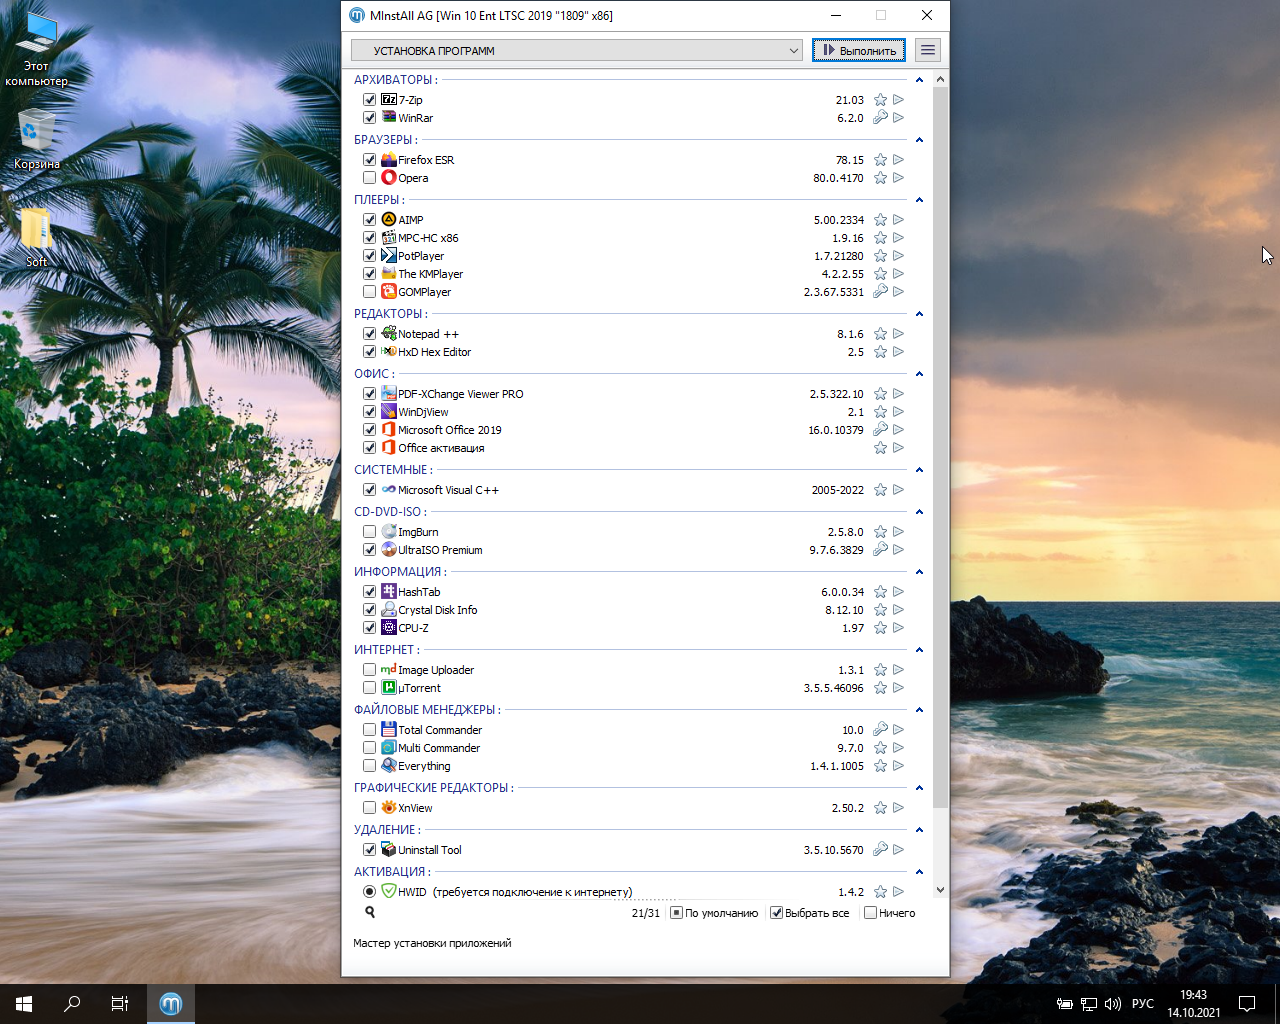
Task: Enable the Opera checkbox
Action: click(x=369, y=178)
